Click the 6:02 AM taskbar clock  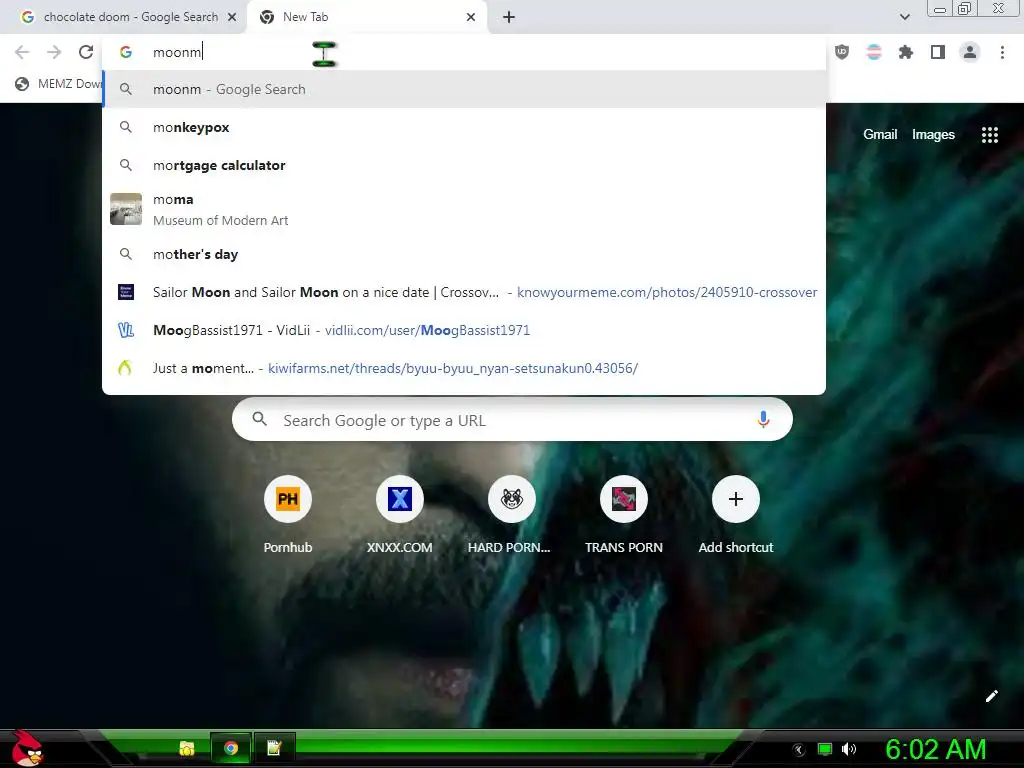(x=935, y=750)
